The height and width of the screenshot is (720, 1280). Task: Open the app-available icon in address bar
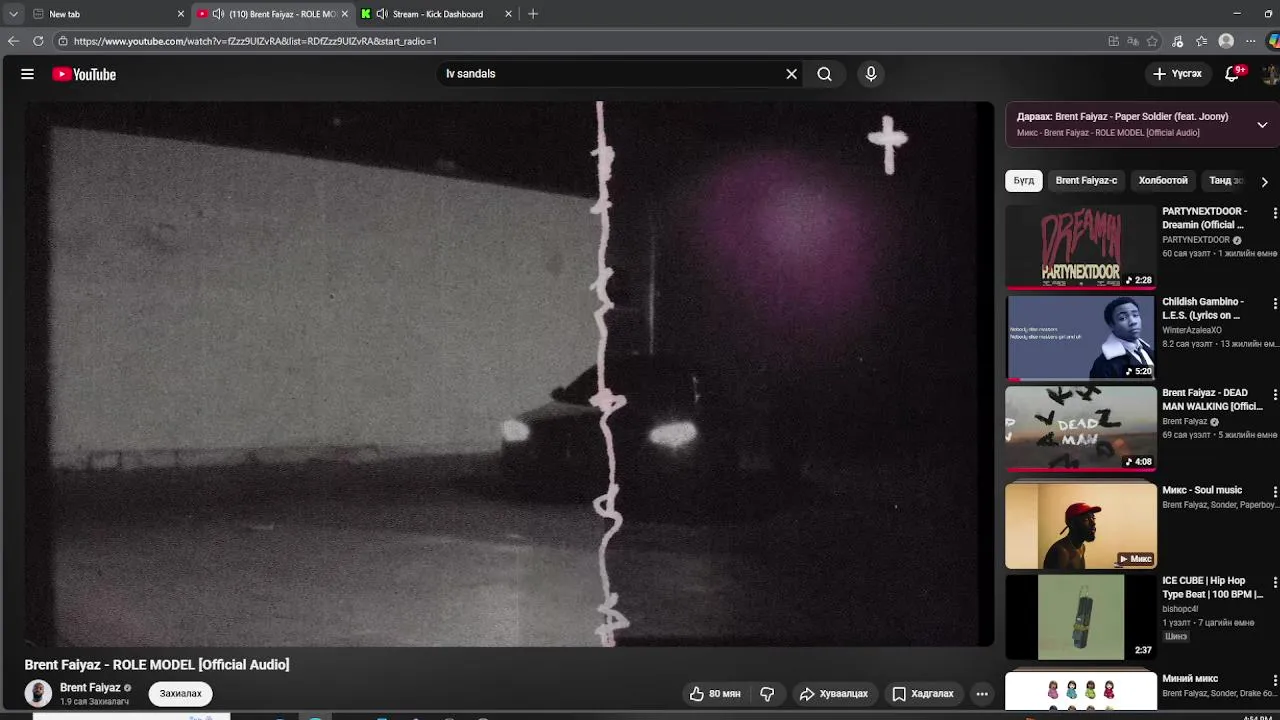[1113, 41]
